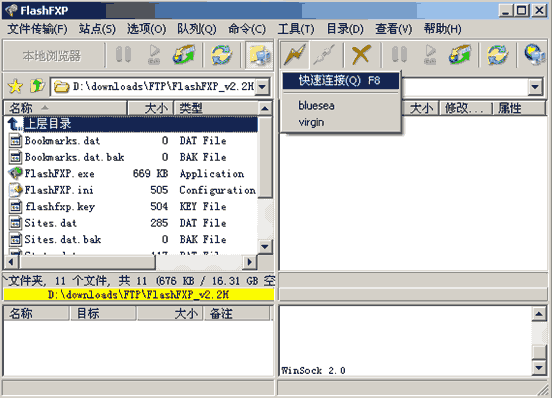Click the Disconnect plug icon
This screenshot has height=398, width=552.
325,55
